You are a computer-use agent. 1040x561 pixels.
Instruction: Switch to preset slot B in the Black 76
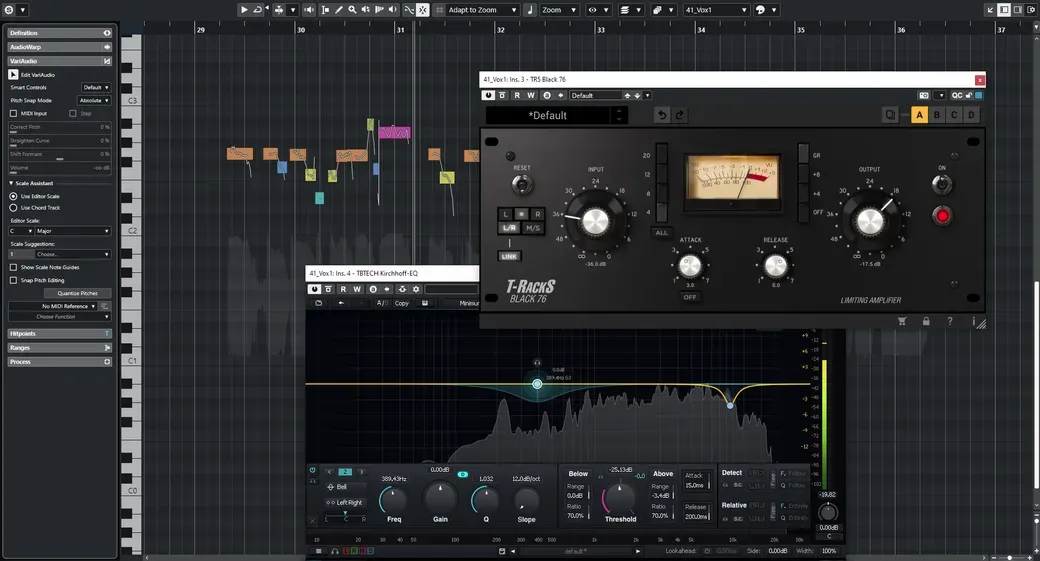tap(937, 115)
